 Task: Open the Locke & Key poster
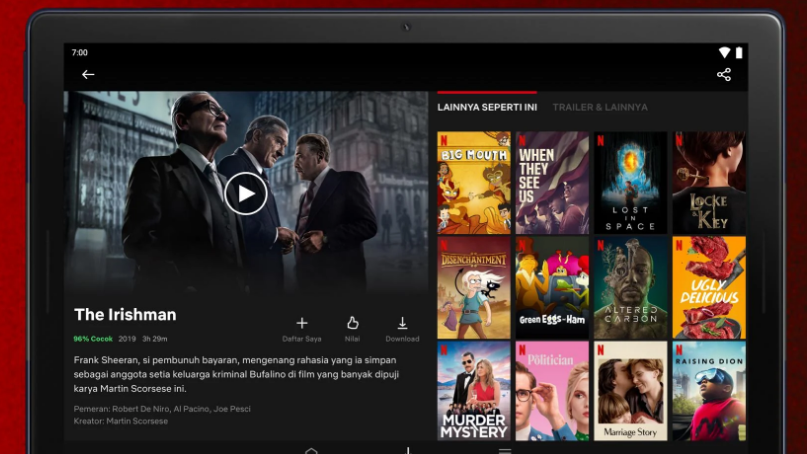pos(709,183)
